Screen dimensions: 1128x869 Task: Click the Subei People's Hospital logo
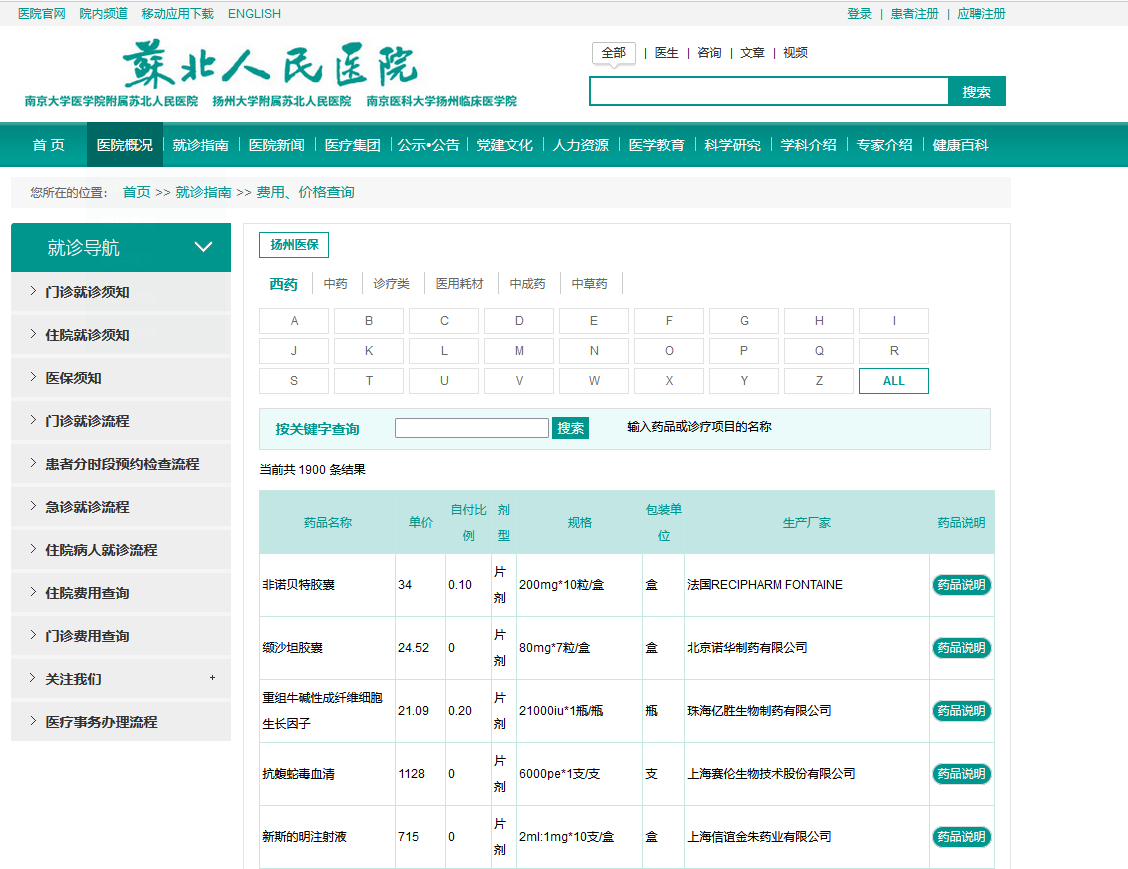[x=270, y=67]
